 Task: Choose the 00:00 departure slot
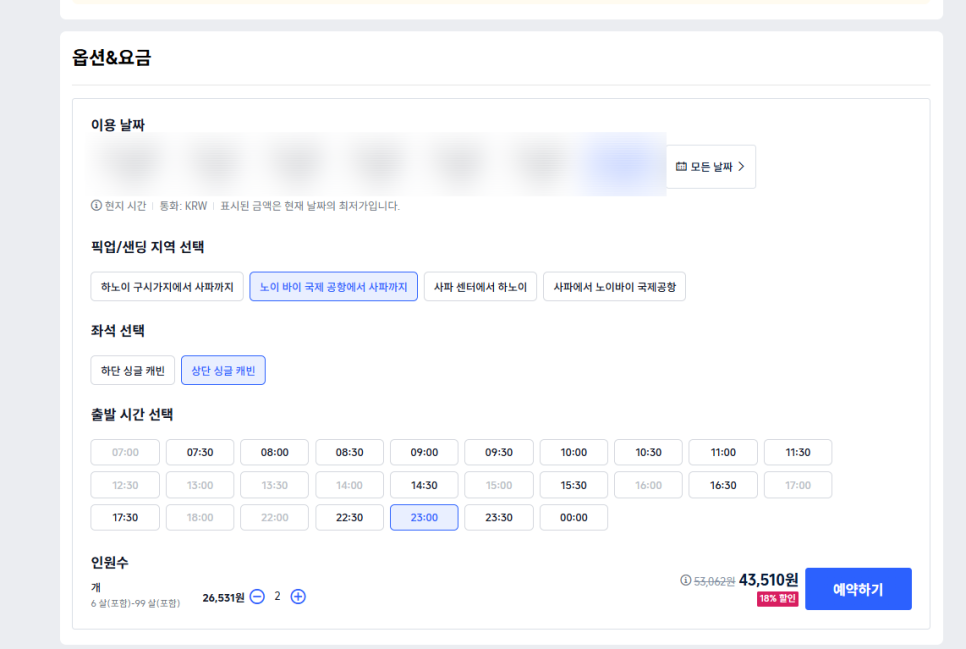point(574,518)
